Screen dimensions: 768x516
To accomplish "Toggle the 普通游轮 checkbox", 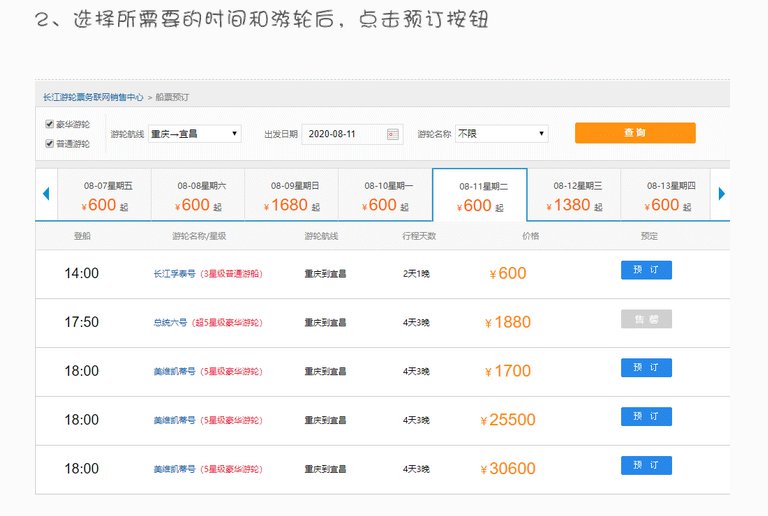I will click(x=50, y=143).
